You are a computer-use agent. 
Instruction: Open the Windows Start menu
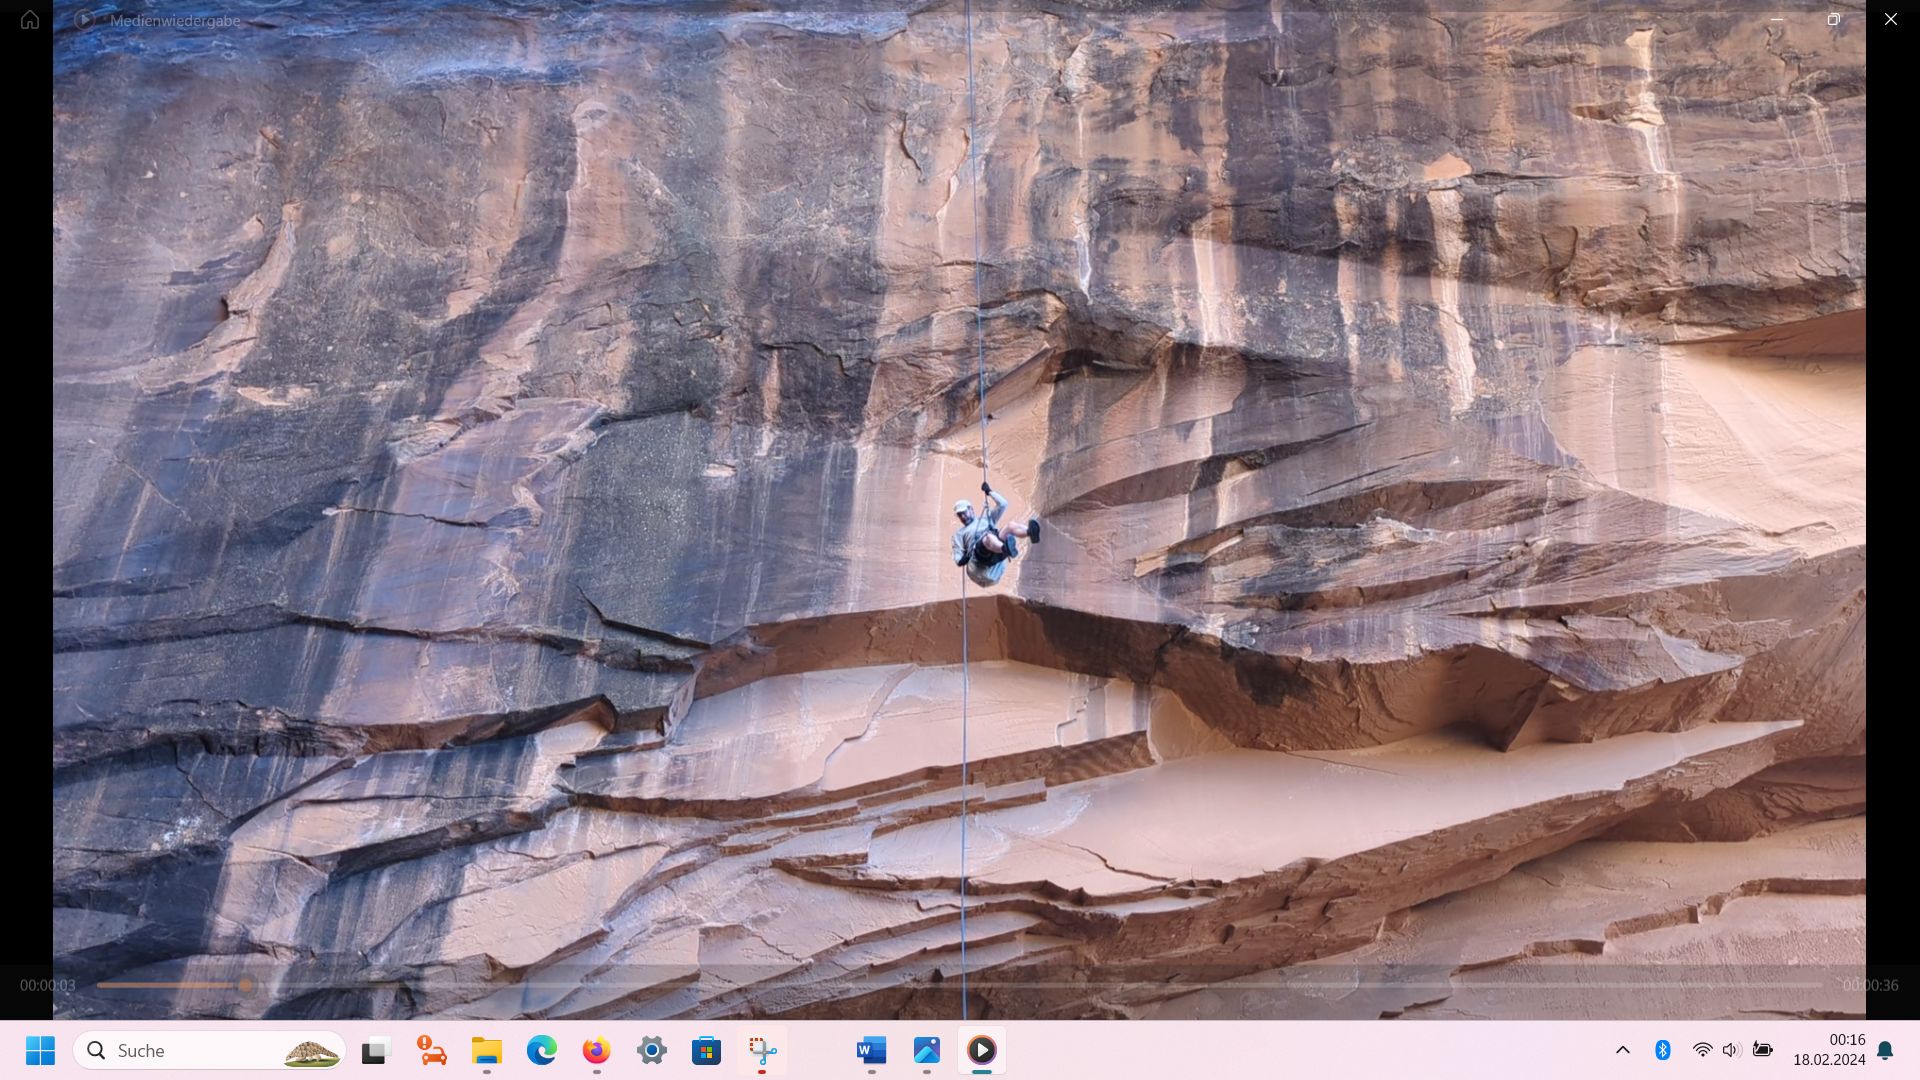click(41, 1051)
